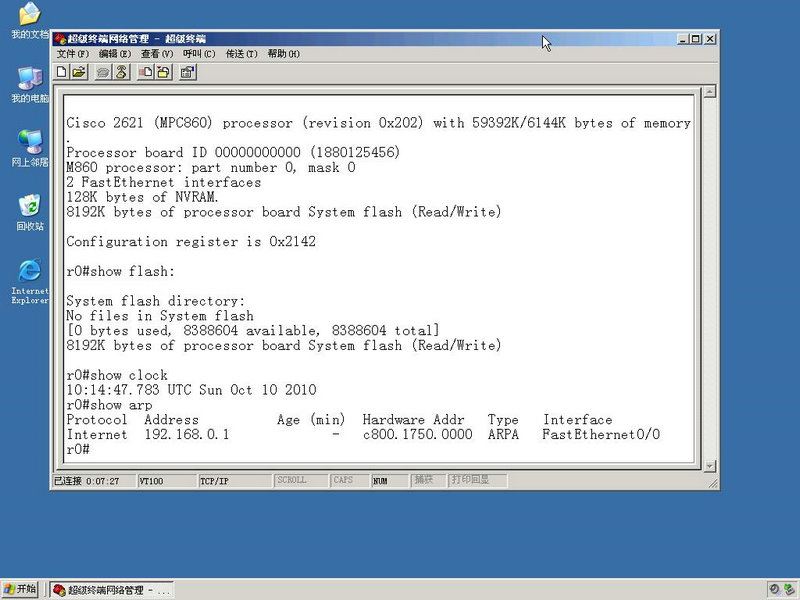Click the 开始 Start button
The image size is (800, 600).
pyautogui.click(x=19, y=589)
